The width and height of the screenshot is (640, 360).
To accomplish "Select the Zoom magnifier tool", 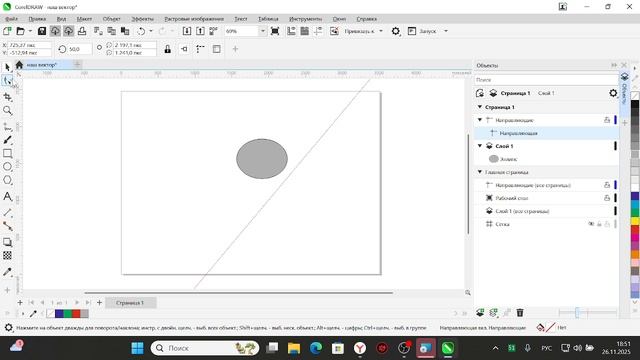I will 7,110.
